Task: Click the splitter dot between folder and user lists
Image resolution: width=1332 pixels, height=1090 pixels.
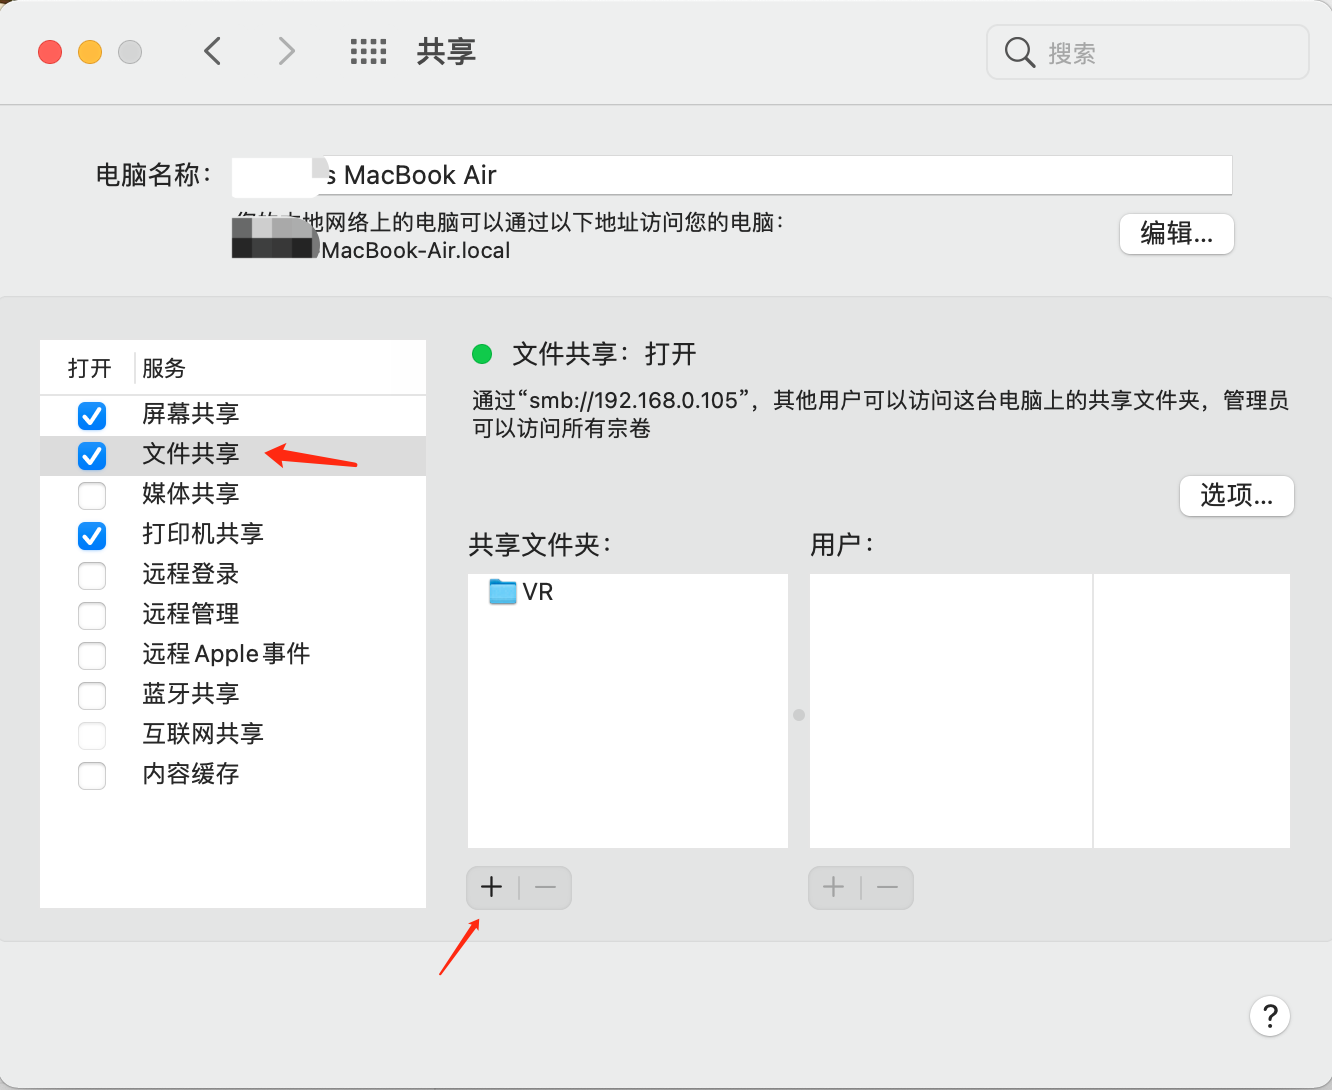Action: click(799, 715)
